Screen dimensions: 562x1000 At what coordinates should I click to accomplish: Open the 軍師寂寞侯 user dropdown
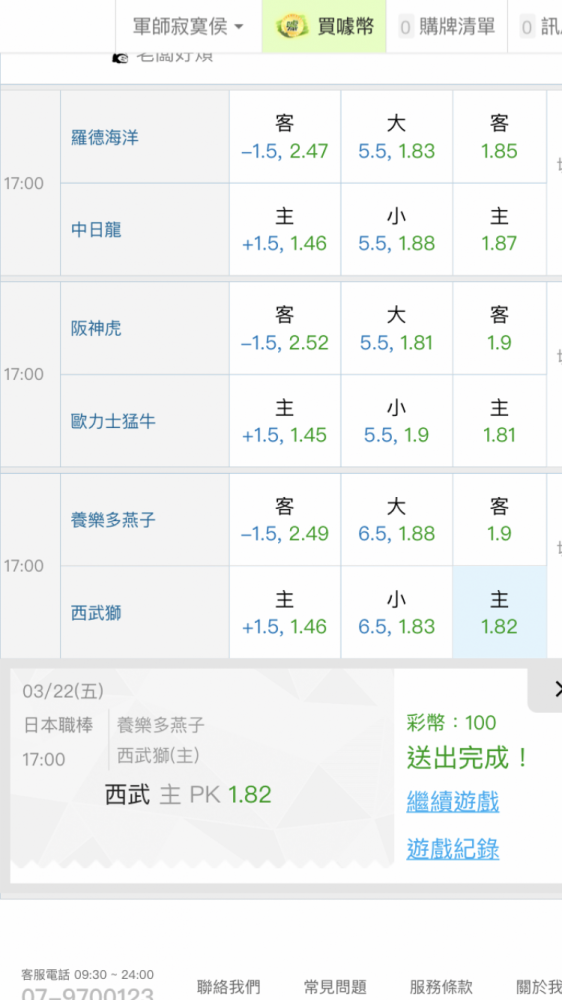(x=188, y=27)
